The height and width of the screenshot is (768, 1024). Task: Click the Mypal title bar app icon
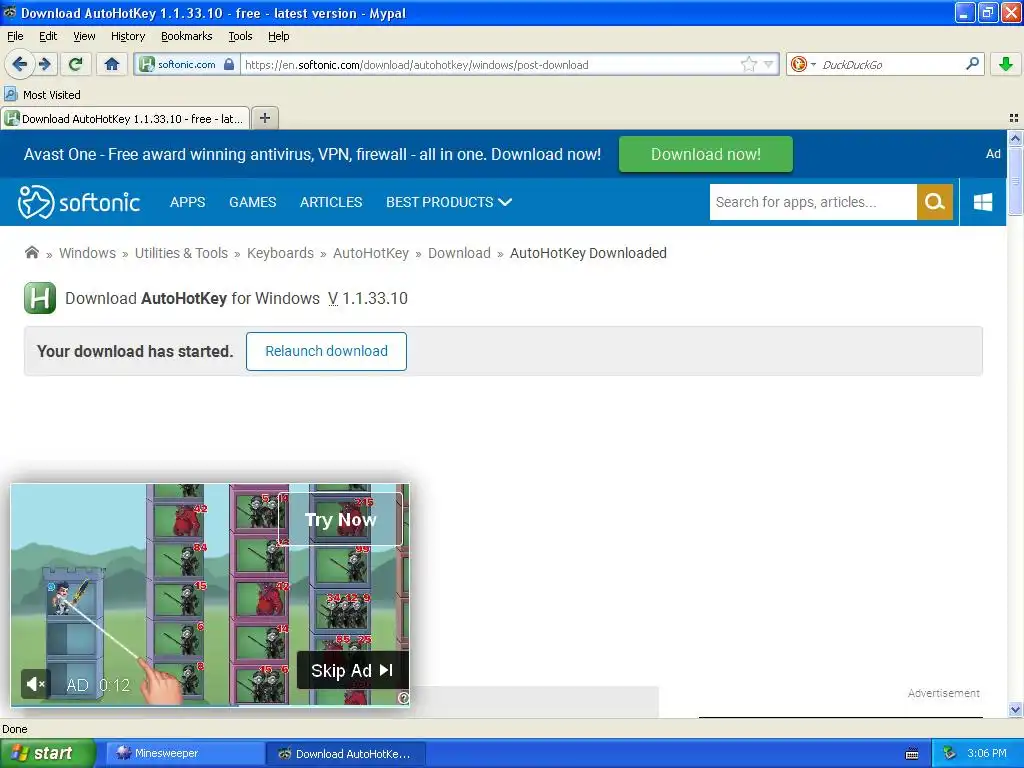click(9, 12)
